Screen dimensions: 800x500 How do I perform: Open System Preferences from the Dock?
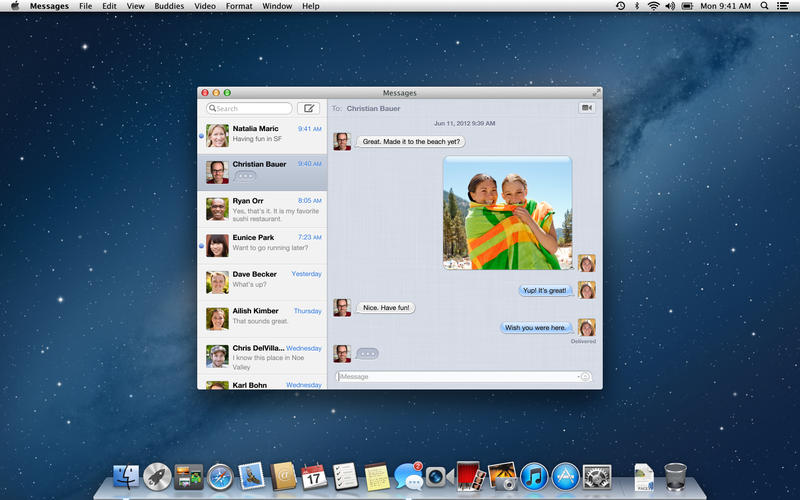596,477
